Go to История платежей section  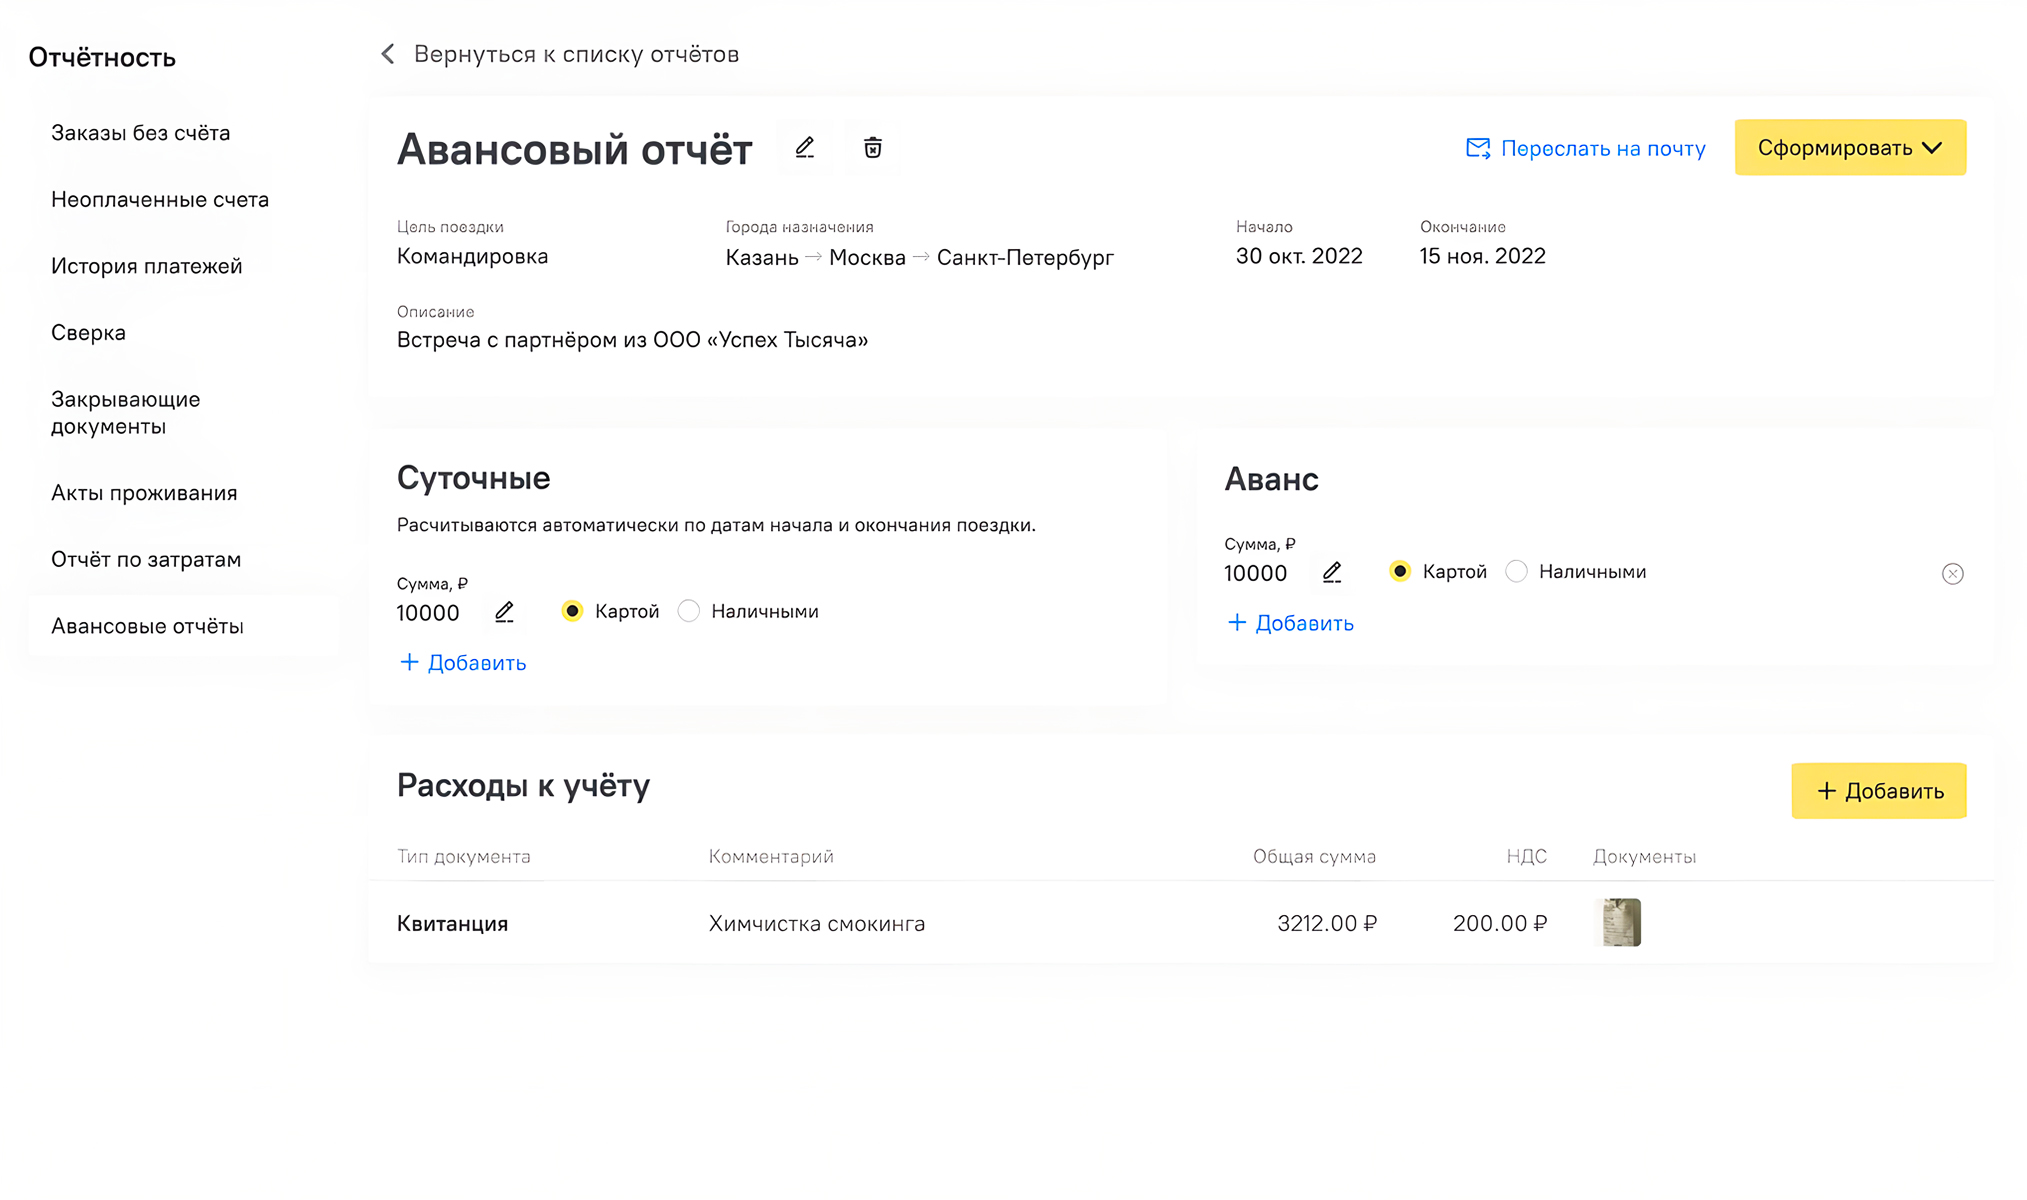[146, 266]
